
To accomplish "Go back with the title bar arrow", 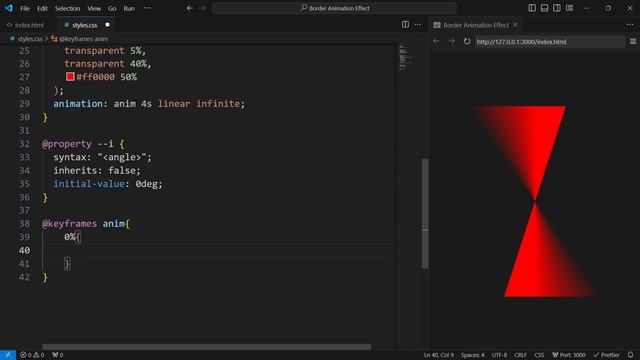I will tap(190, 8).
